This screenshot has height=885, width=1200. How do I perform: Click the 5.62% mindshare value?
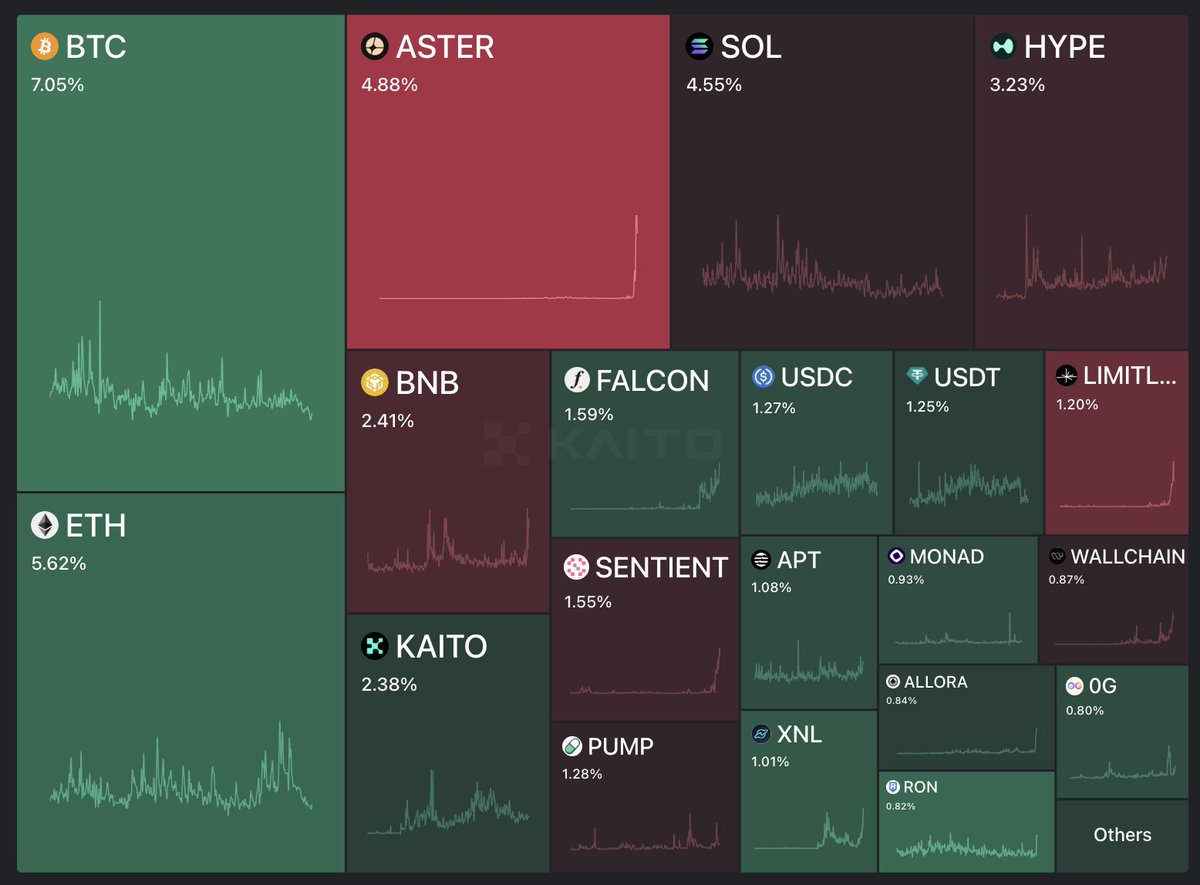[59, 564]
